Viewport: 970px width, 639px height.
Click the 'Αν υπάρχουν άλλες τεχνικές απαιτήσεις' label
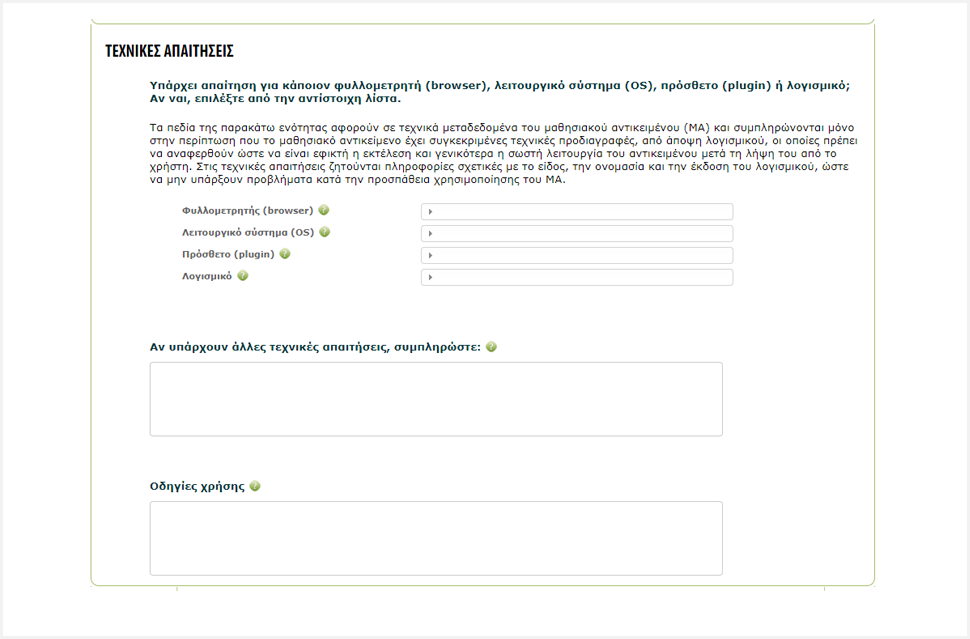point(315,347)
